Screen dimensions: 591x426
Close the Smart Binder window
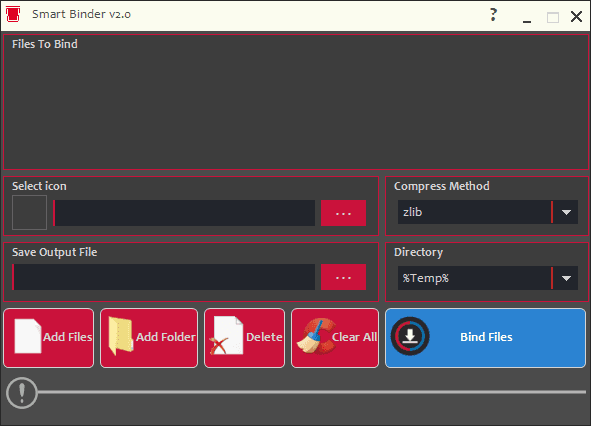(576, 16)
